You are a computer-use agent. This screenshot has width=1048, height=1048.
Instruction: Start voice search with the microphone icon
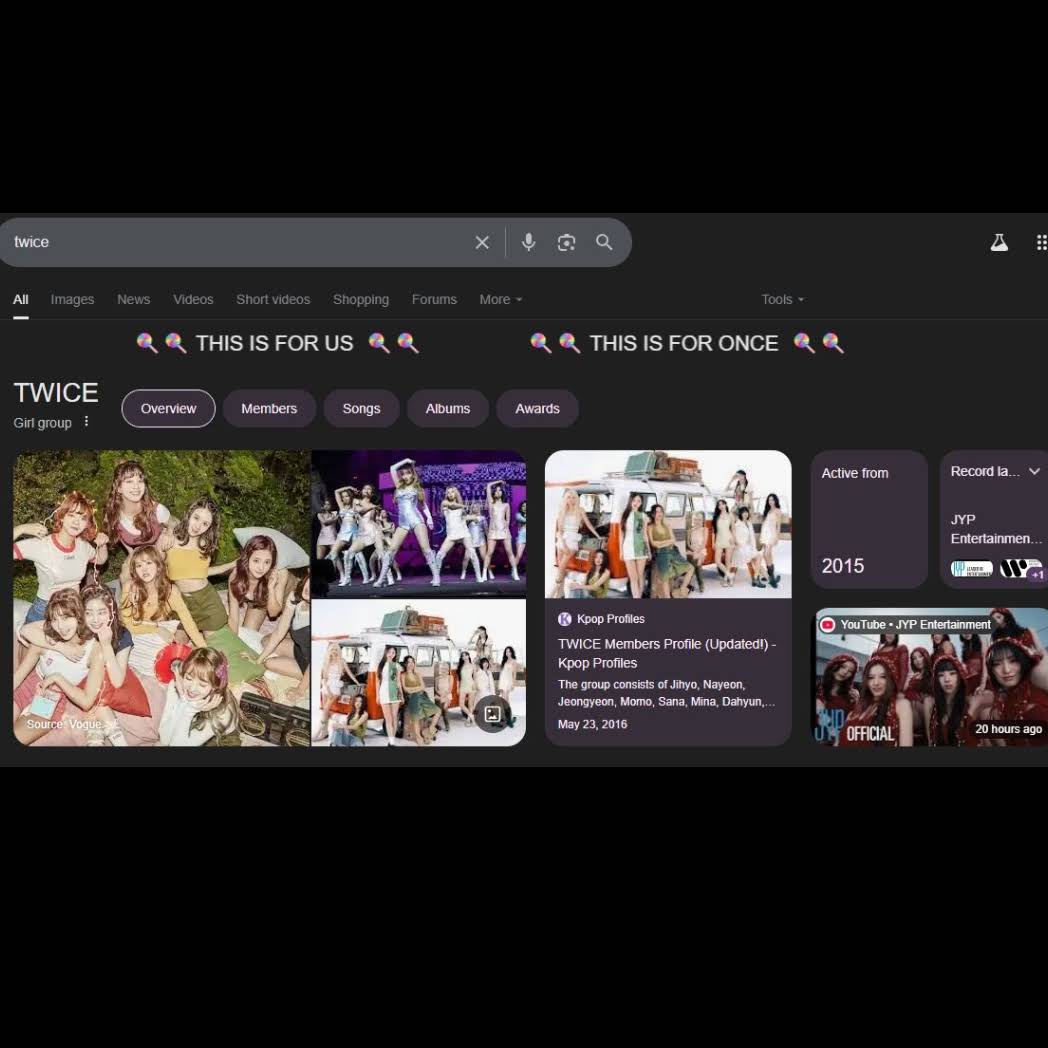pos(529,242)
